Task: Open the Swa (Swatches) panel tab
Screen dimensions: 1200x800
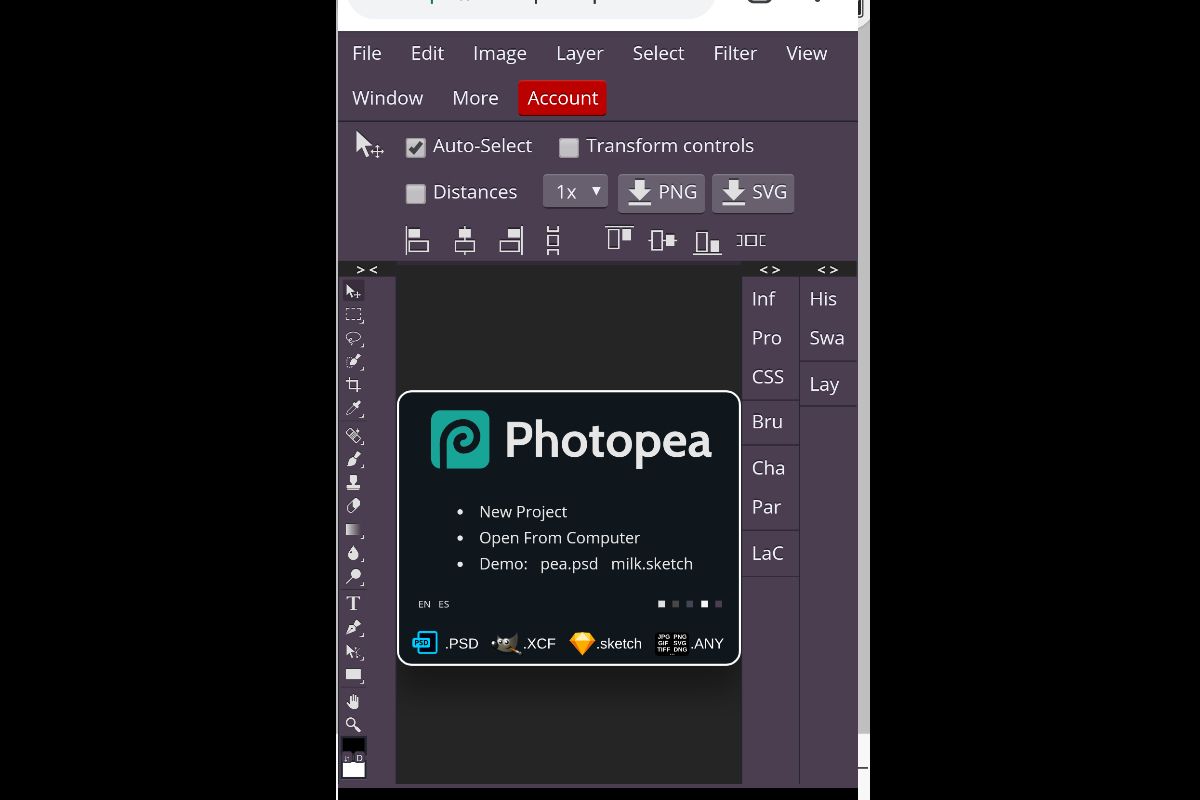Action: 827,338
